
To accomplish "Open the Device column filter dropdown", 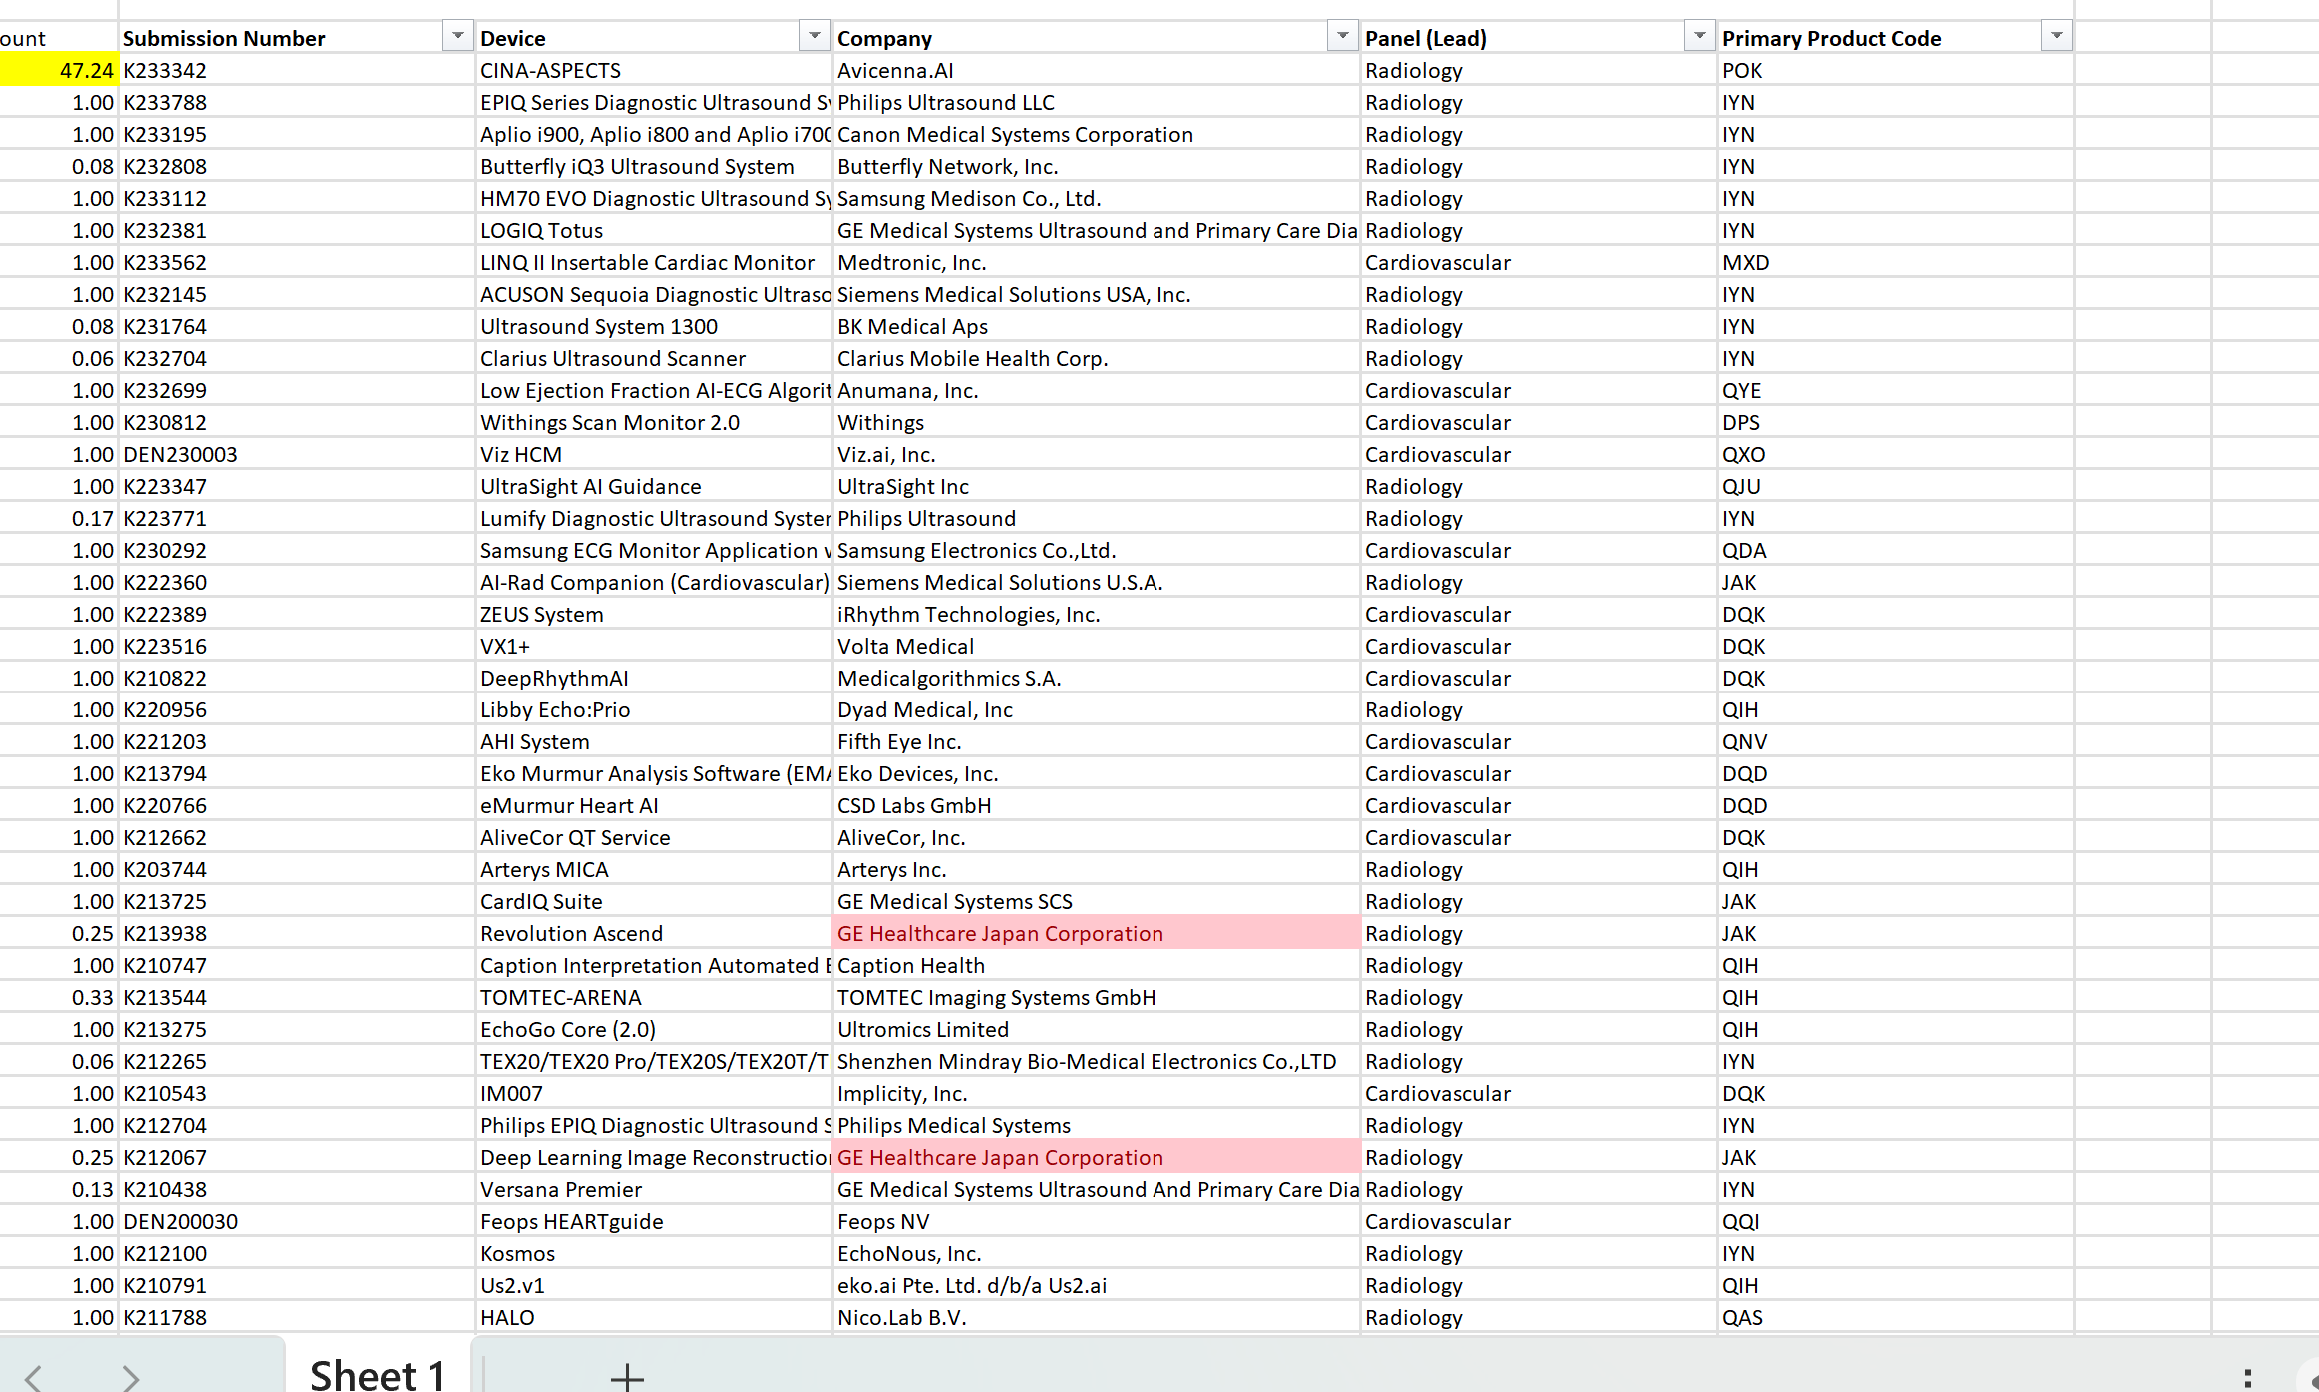I will pos(815,37).
